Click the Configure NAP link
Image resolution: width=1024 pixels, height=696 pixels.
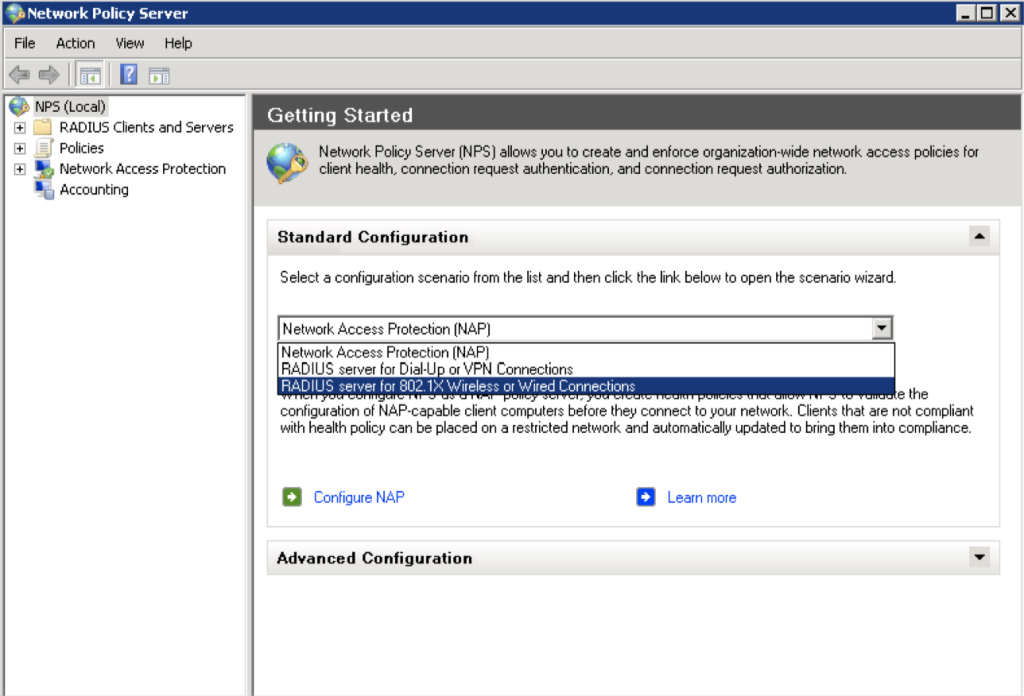point(359,498)
